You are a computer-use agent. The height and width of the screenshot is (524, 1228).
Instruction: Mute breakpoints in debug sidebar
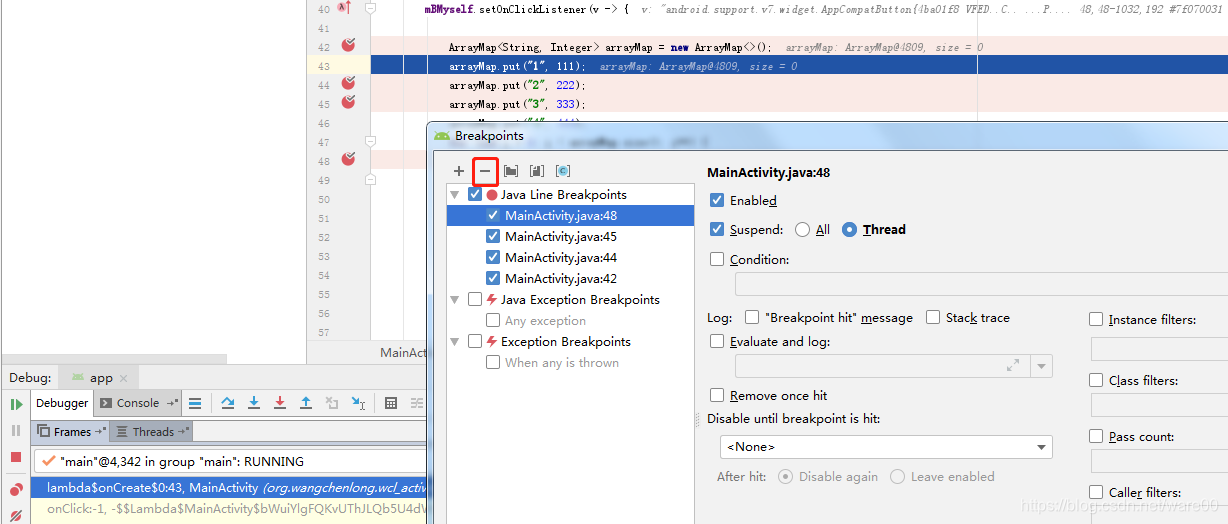pyautogui.click(x=16, y=516)
